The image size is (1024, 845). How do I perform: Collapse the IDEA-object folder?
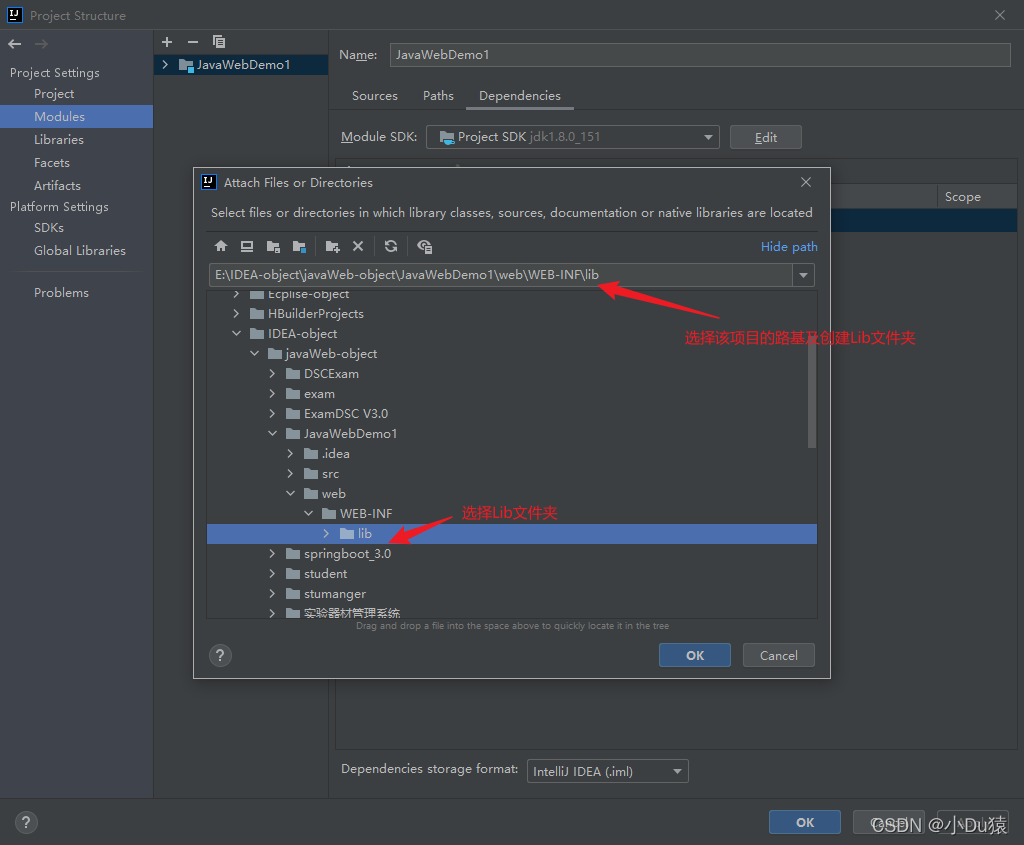(x=236, y=334)
